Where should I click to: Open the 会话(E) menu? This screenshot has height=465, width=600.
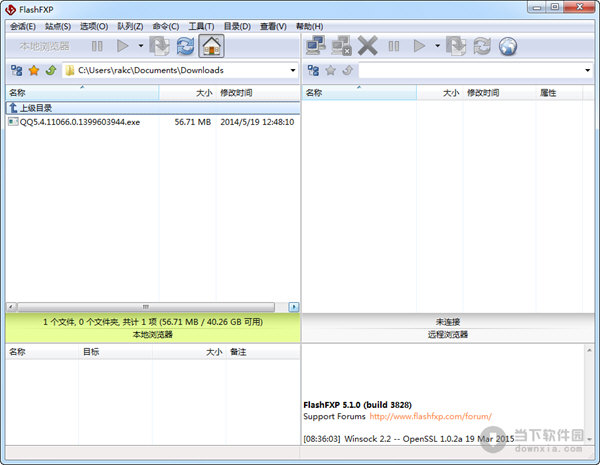point(23,26)
